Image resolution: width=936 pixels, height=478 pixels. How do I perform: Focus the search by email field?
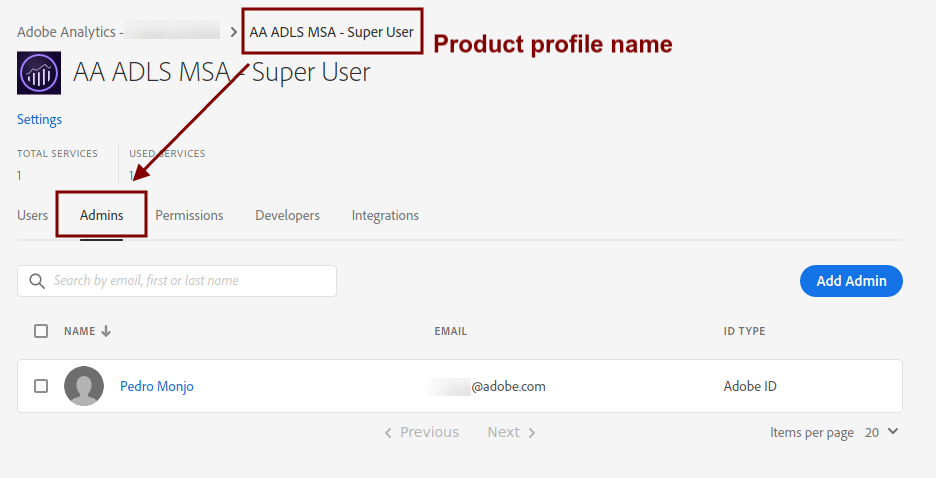coord(190,281)
